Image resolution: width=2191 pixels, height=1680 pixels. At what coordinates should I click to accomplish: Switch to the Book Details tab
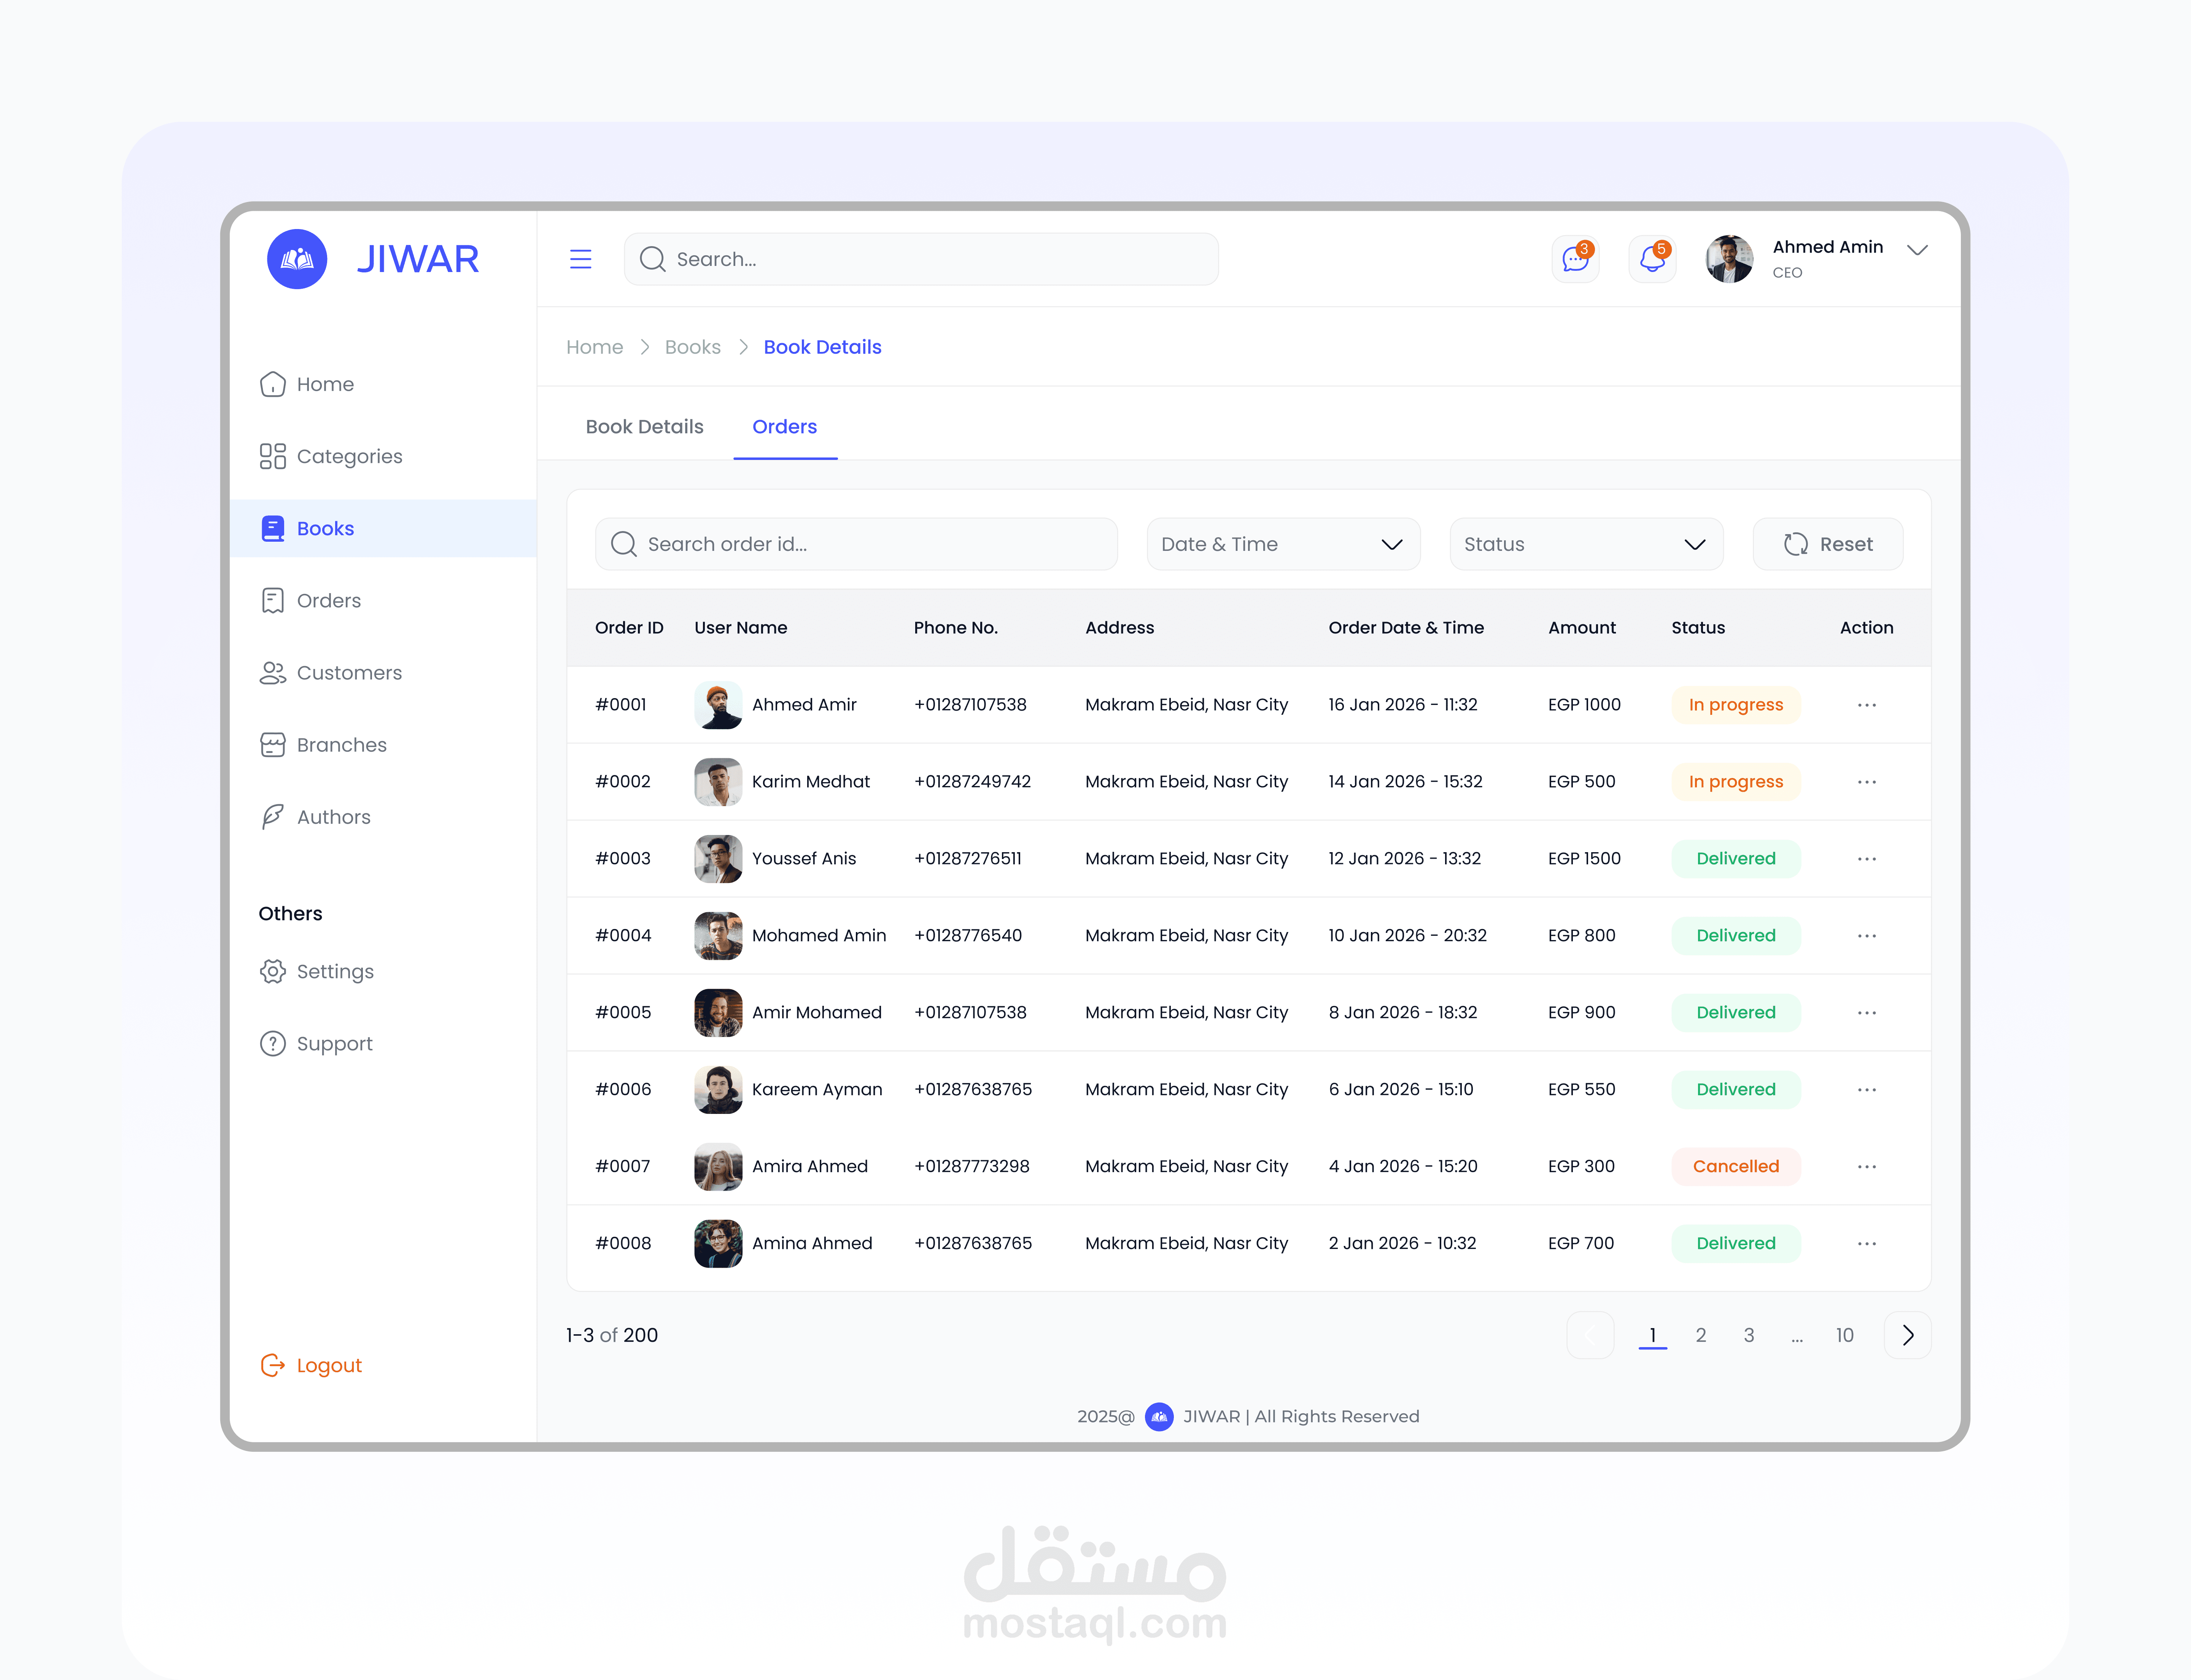tap(644, 427)
